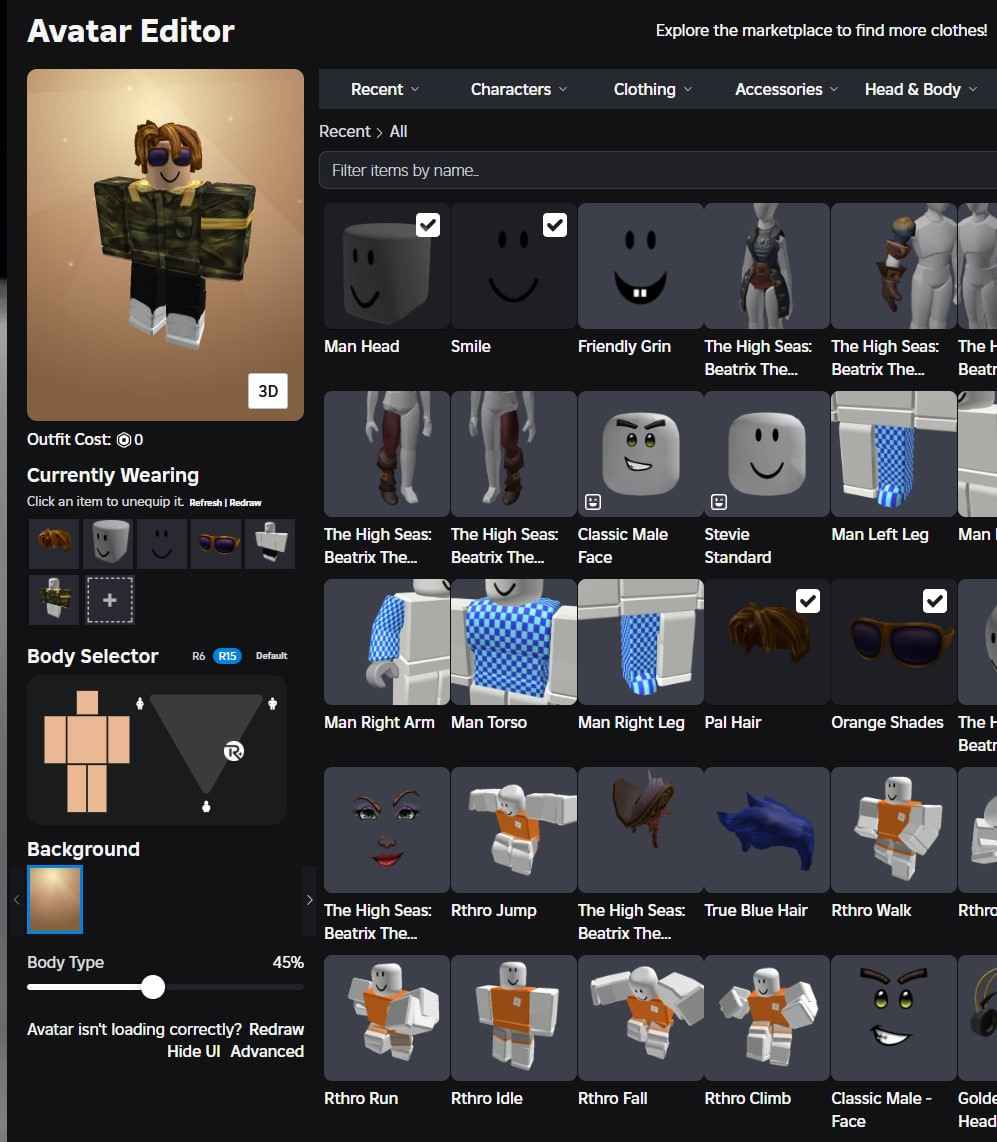Switch avatar rig to R15

227,655
